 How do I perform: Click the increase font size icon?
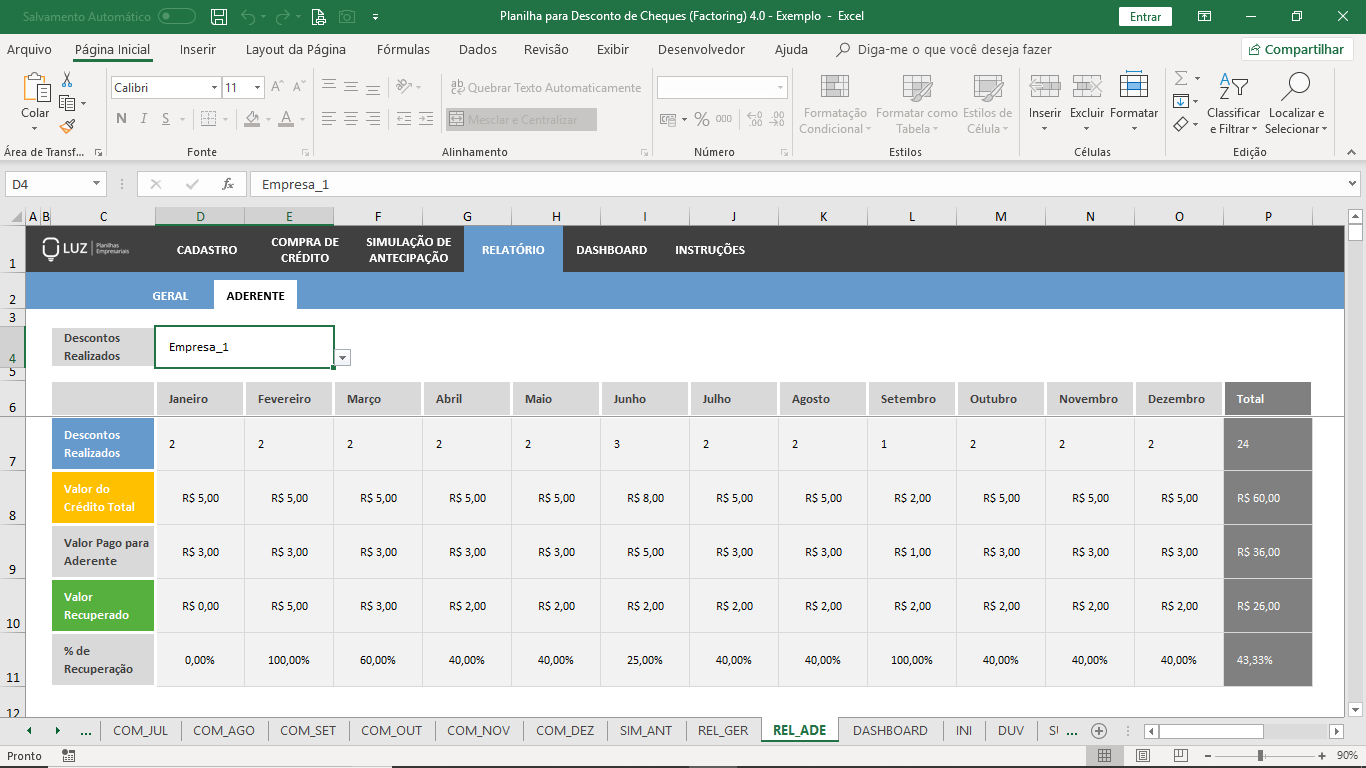(278, 87)
